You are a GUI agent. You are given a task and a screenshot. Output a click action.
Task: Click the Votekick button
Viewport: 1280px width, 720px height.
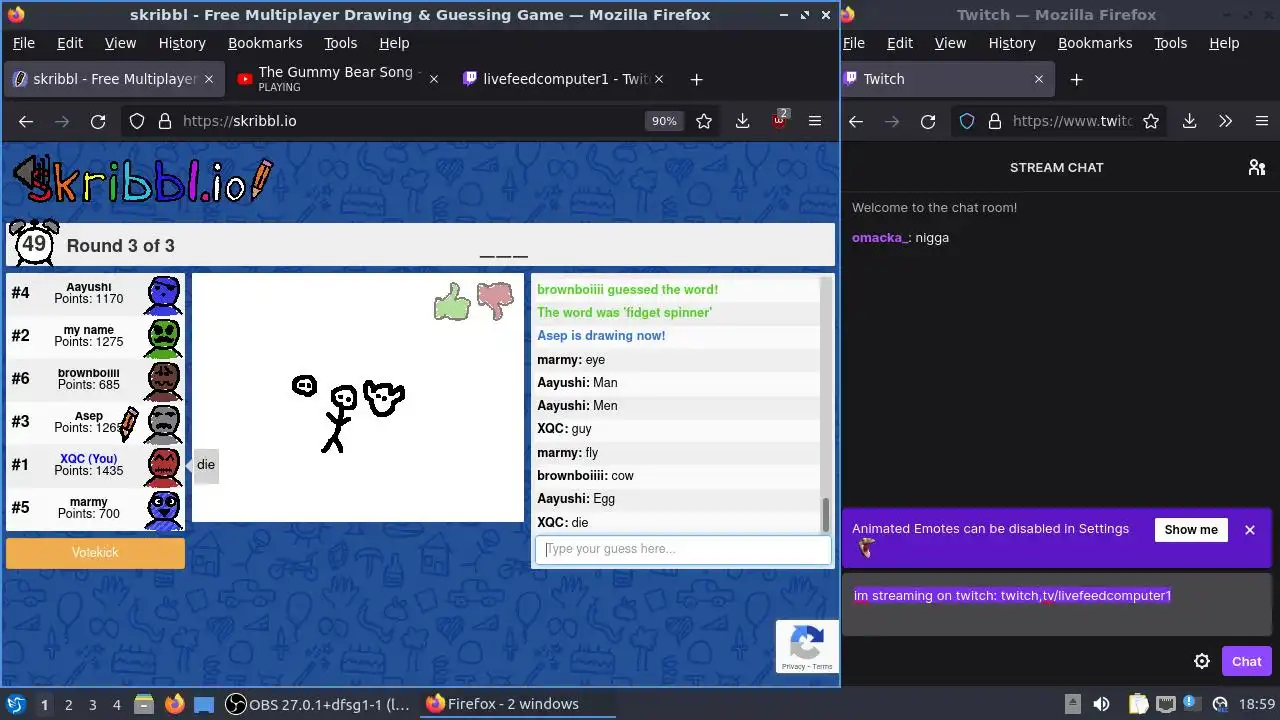[x=95, y=553]
